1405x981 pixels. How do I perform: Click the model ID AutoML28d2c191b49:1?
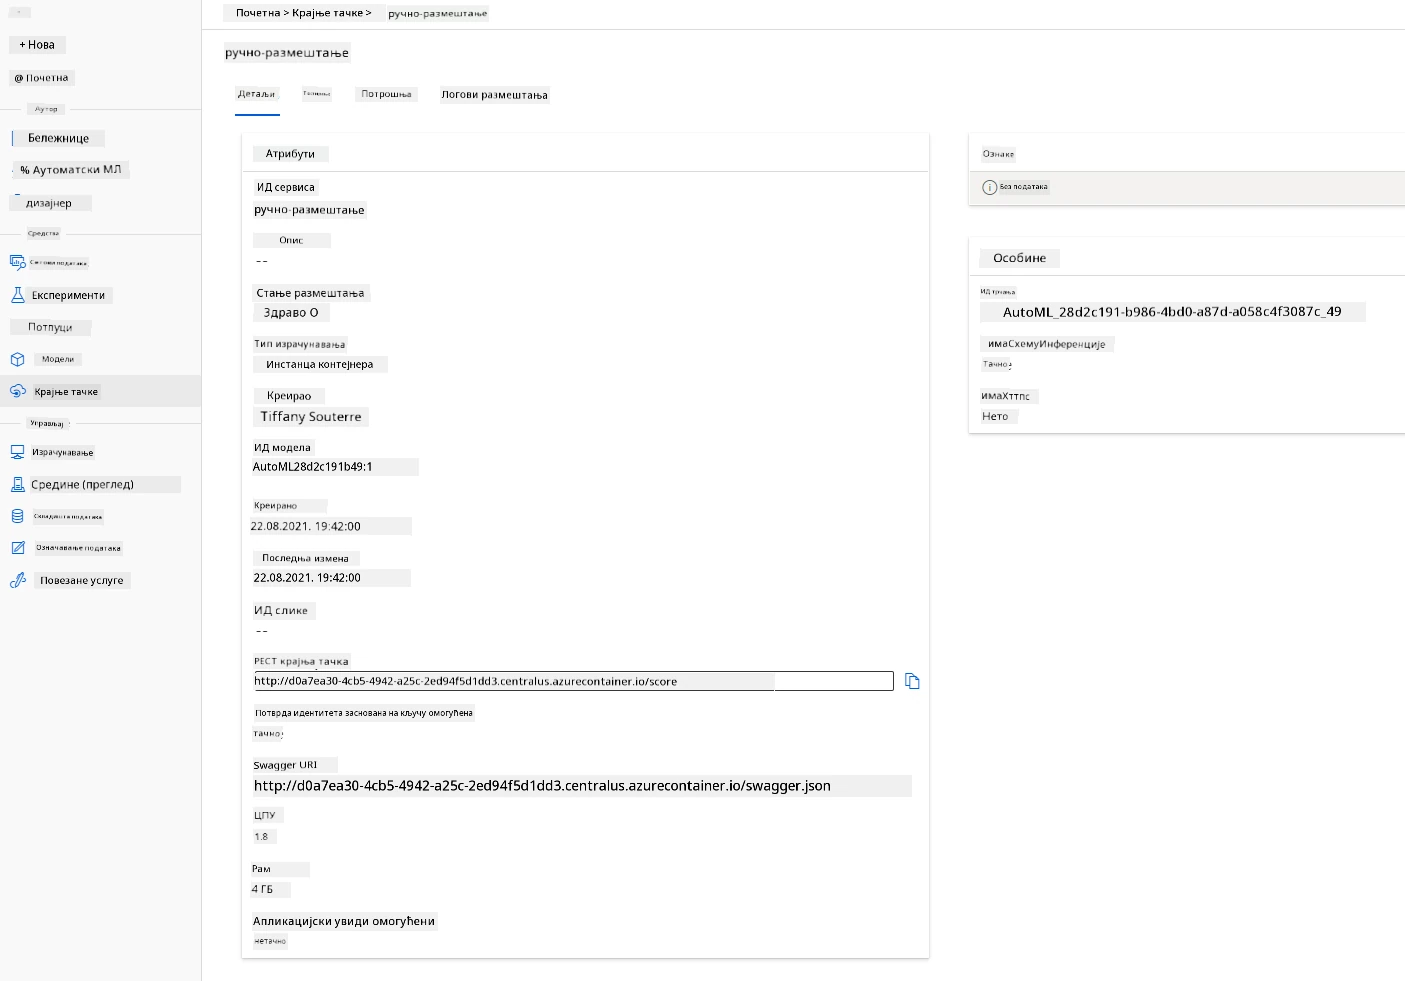tap(312, 467)
